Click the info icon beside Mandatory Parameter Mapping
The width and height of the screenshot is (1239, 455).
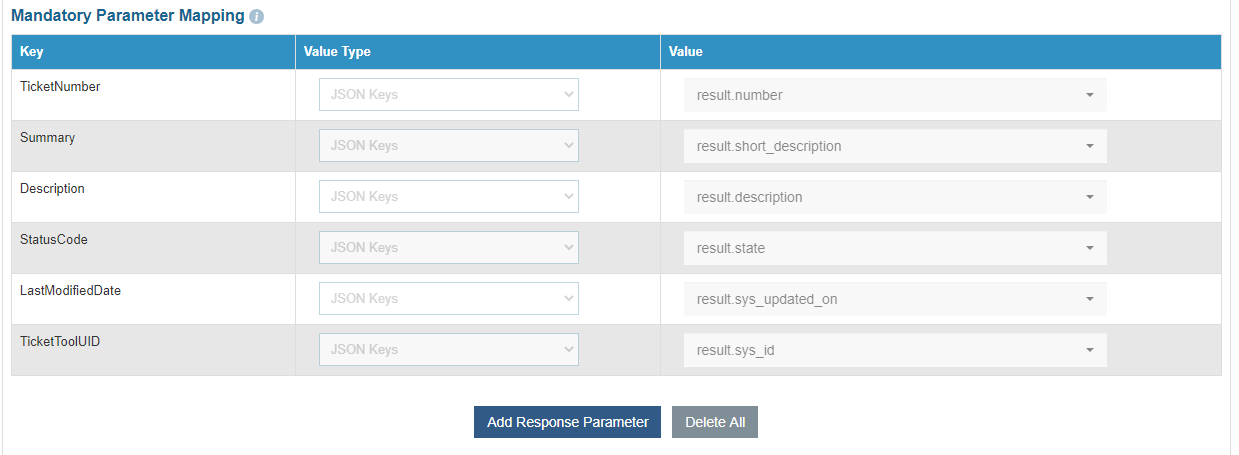(x=257, y=17)
